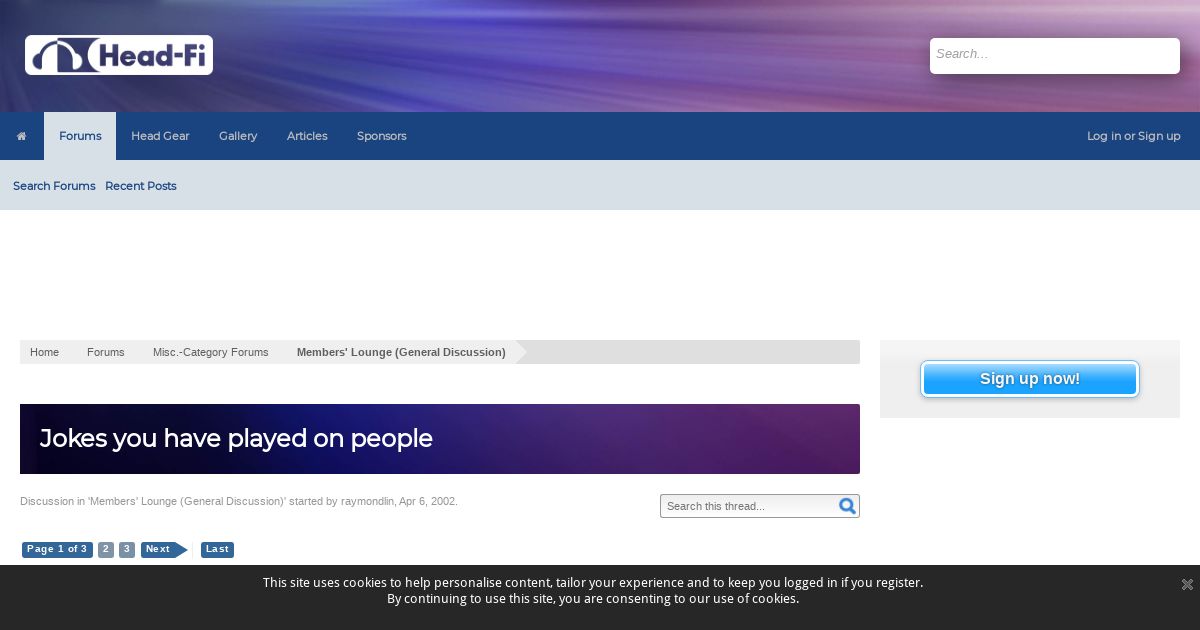View Recent Posts
Screen dimensions: 1200x630
click(141, 186)
